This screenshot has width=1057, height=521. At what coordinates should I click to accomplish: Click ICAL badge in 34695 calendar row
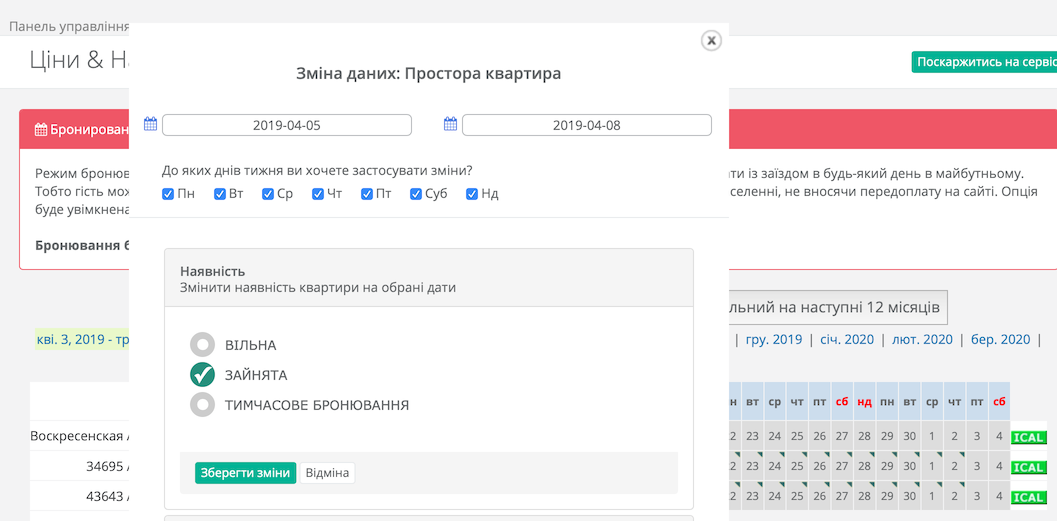point(1029,467)
